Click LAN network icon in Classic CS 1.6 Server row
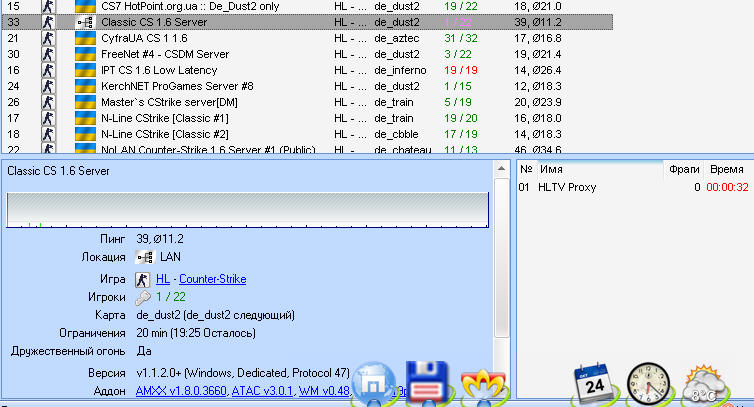754x407 pixels. tap(85, 22)
